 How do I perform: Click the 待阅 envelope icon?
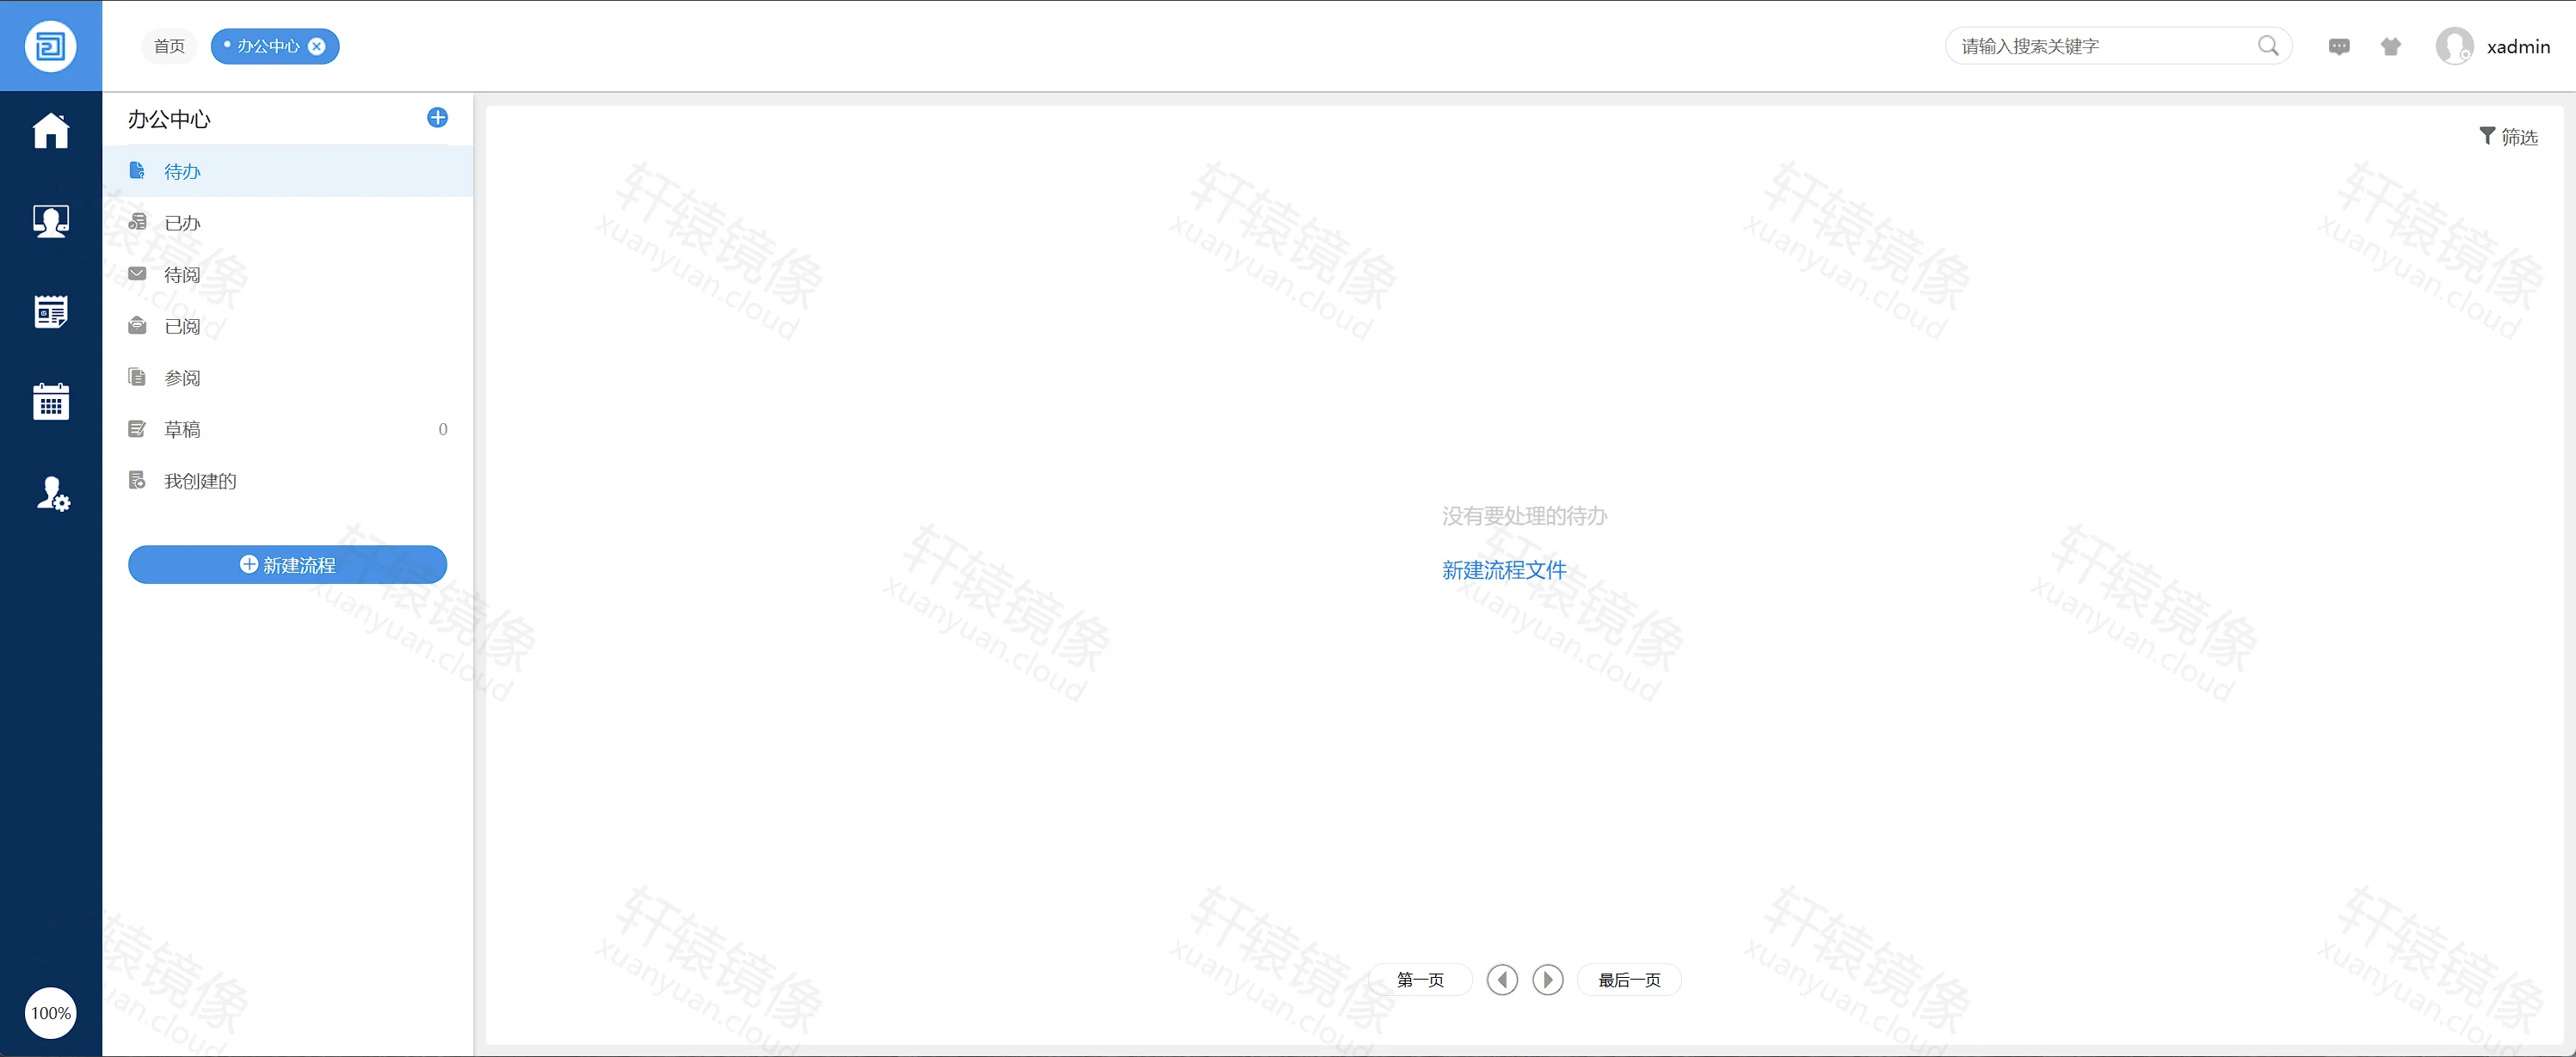tap(137, 274)
